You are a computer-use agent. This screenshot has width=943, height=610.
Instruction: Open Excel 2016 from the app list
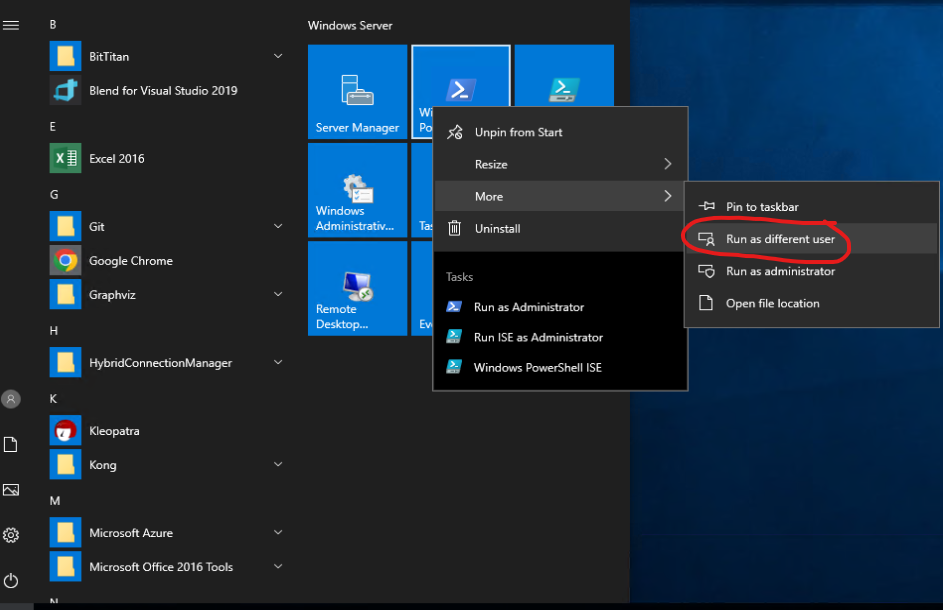[165, 159]
